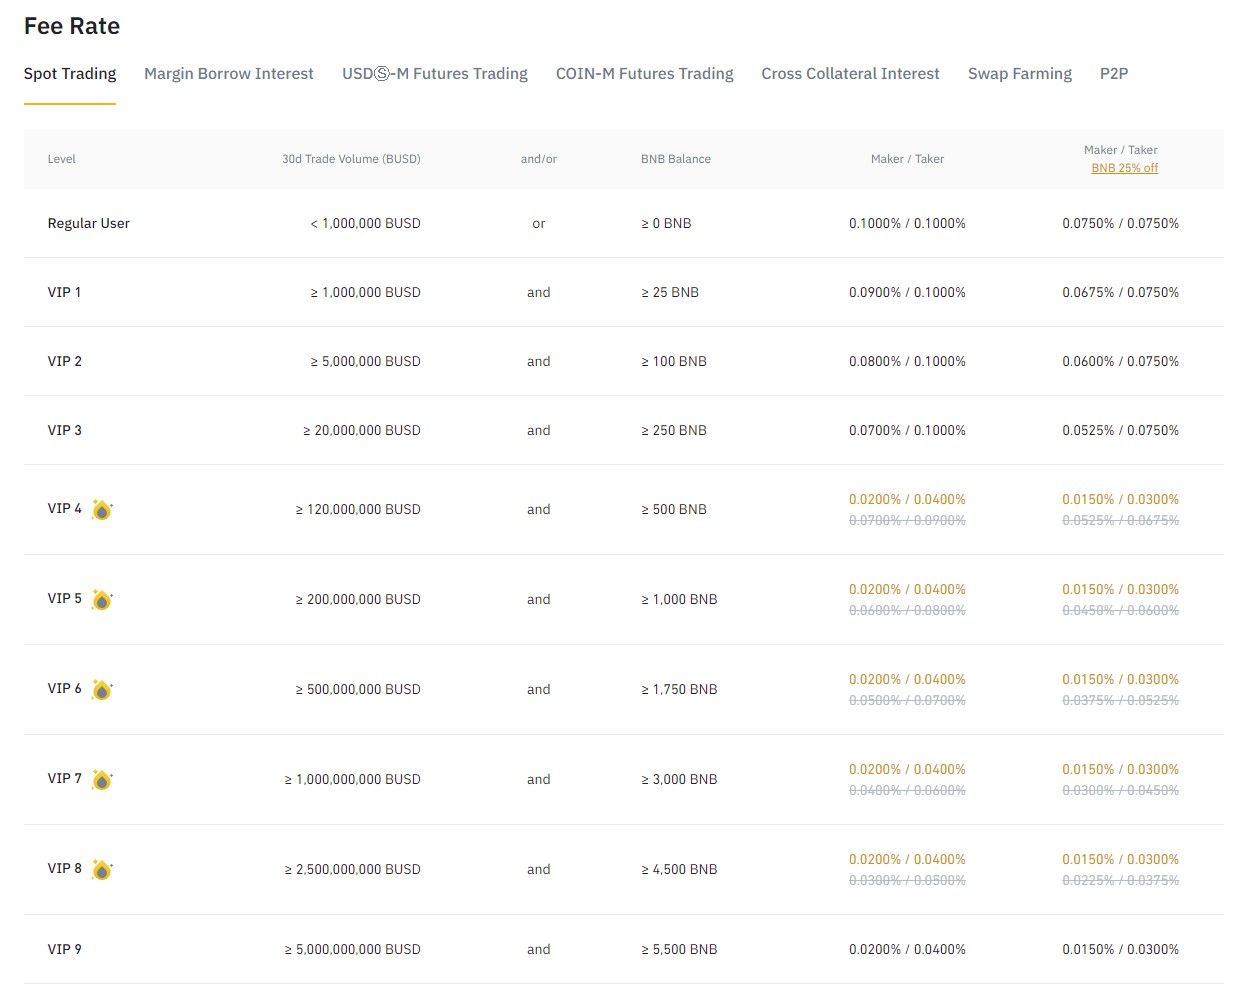
Task: Click the VIP 7 fire badge icon
Action: [x=101, y=780]
